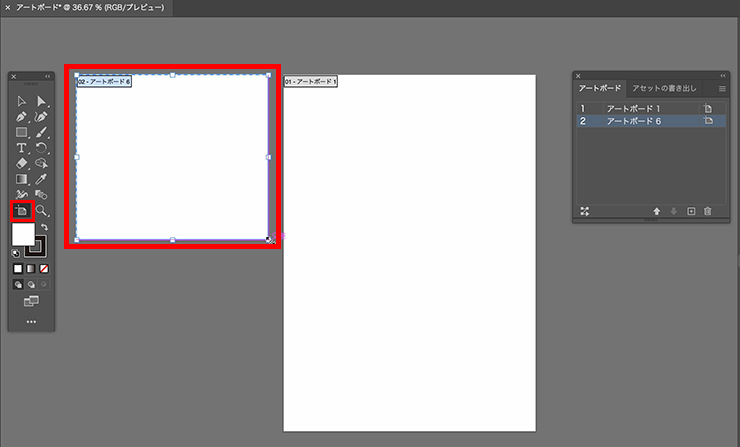The width and height of the screenshot is (740, 447).
Task: Select the Rectangle tool
Action: coord(21,131)
